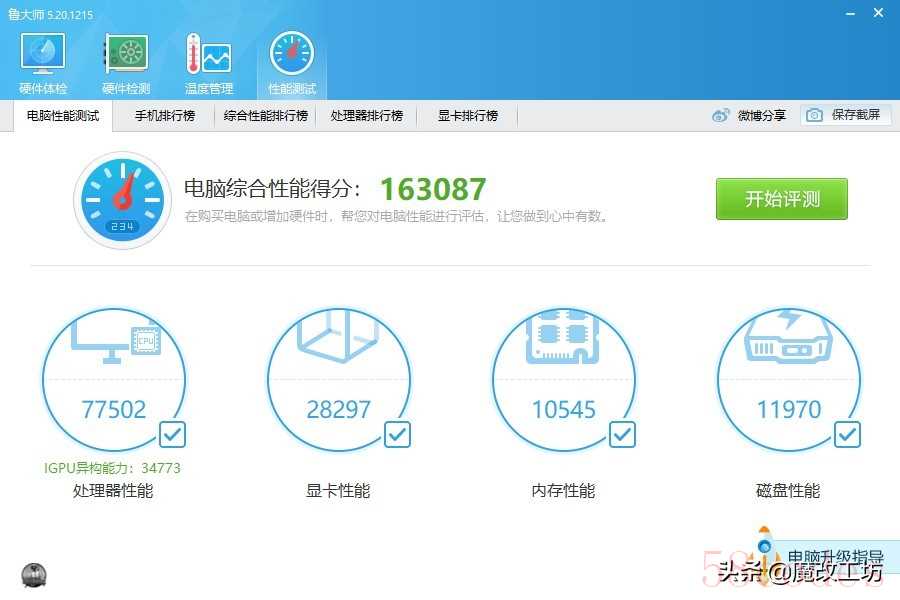900x600 pixels.
Task: Click the 保存截屏 save screenshot button
Action: point(845,115)
